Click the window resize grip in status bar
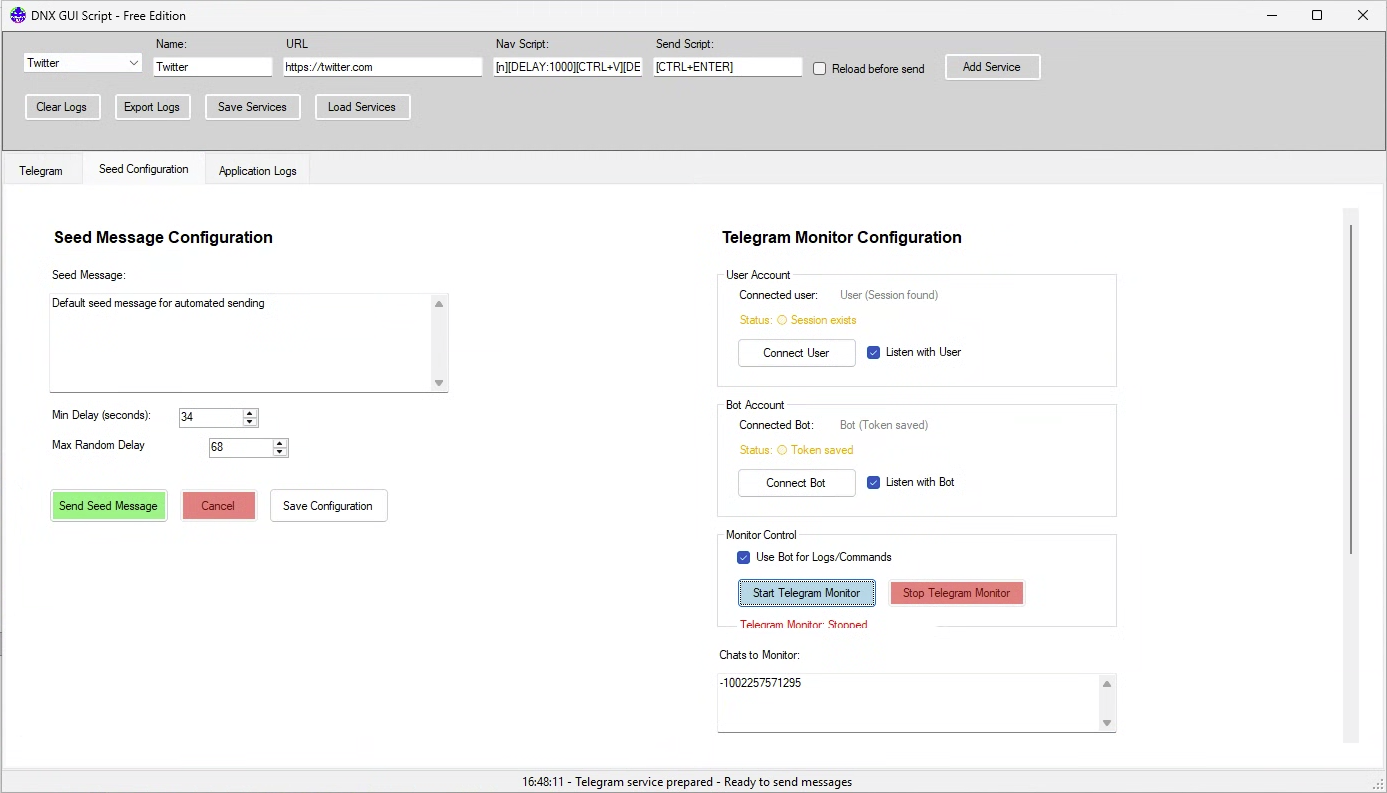This screenshot has width=1387, height=793. (x=1378, y=784)
